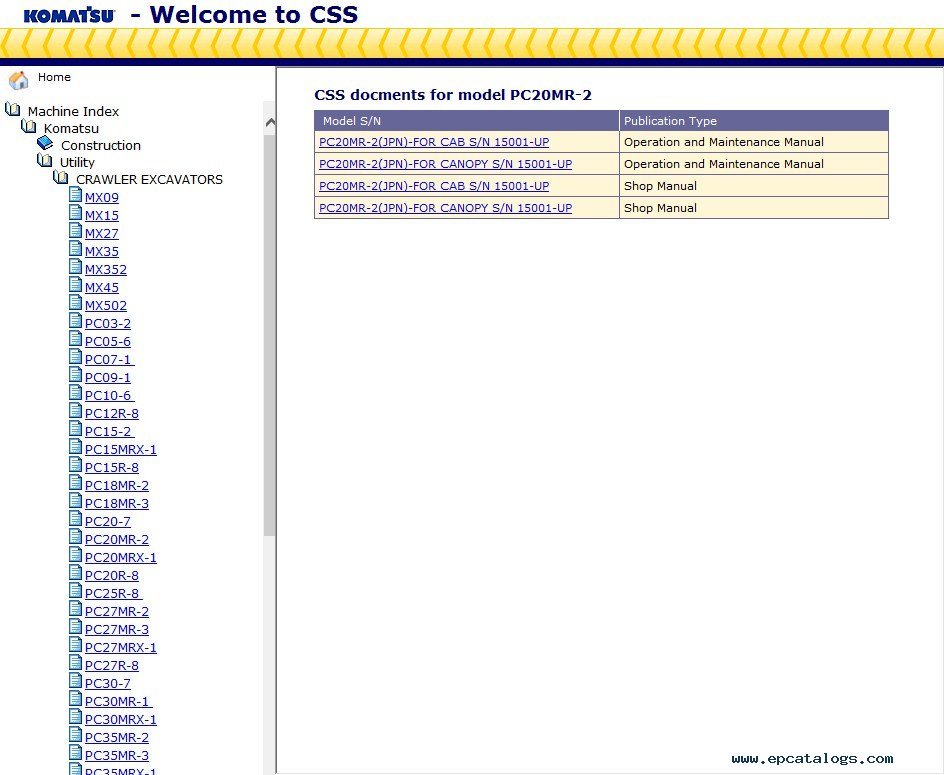Open the PC27MR-2 model link

coord(117,612)
